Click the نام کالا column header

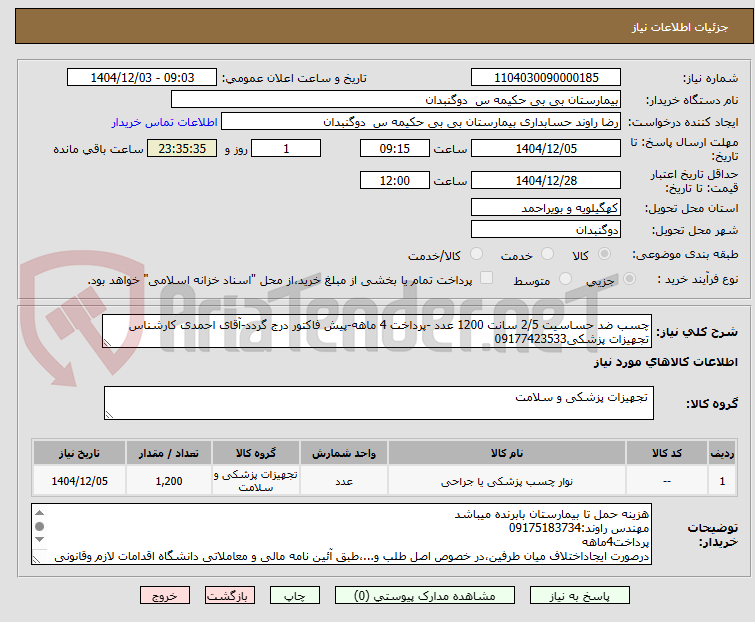tap(507, 453)
